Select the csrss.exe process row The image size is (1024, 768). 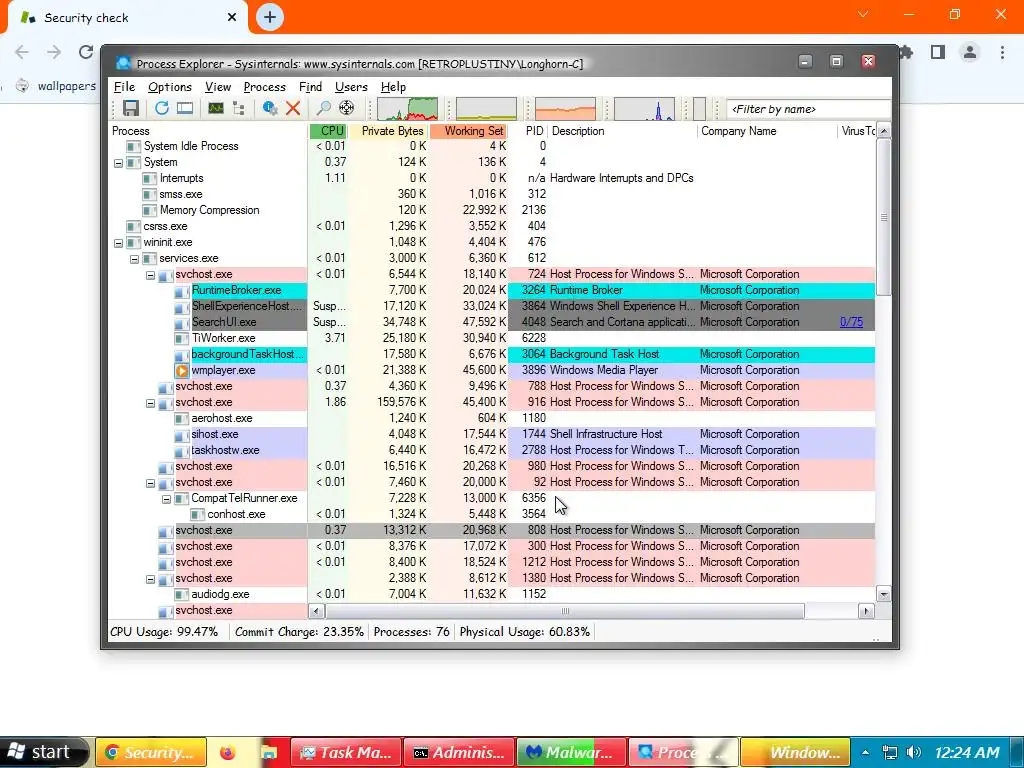[x=491, y=226]
